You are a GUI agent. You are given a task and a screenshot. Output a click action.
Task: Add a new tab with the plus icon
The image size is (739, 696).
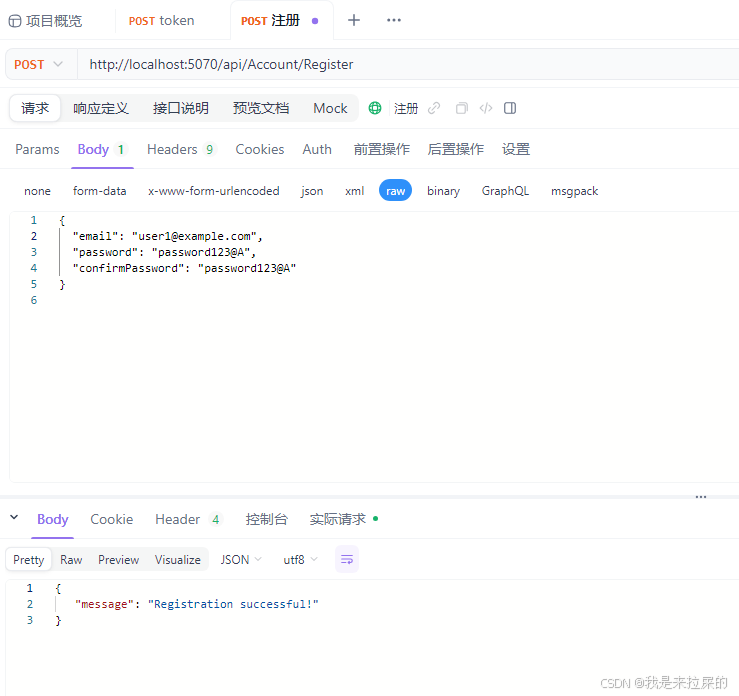(x=353, y=20)
